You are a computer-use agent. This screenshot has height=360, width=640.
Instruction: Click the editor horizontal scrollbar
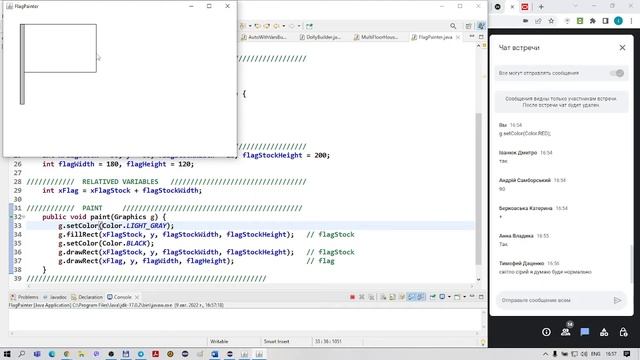click(x=249, y=287)
